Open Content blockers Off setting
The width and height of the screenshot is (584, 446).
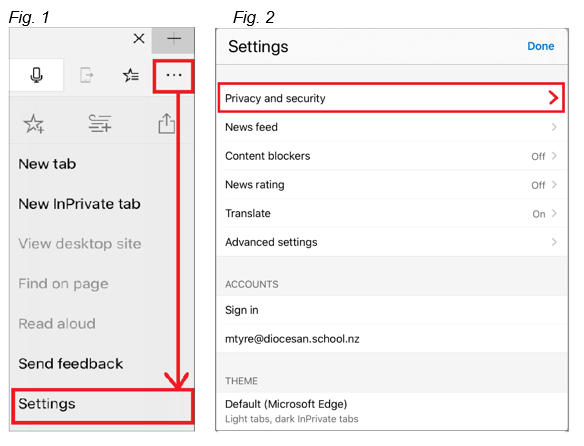click(x=392, y=156)
